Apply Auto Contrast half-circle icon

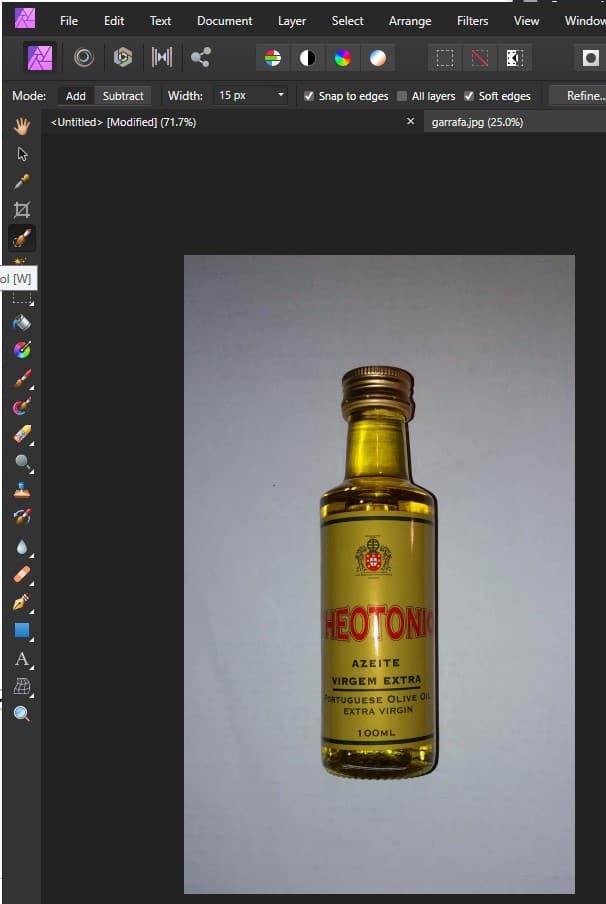[x=307, y=58]
